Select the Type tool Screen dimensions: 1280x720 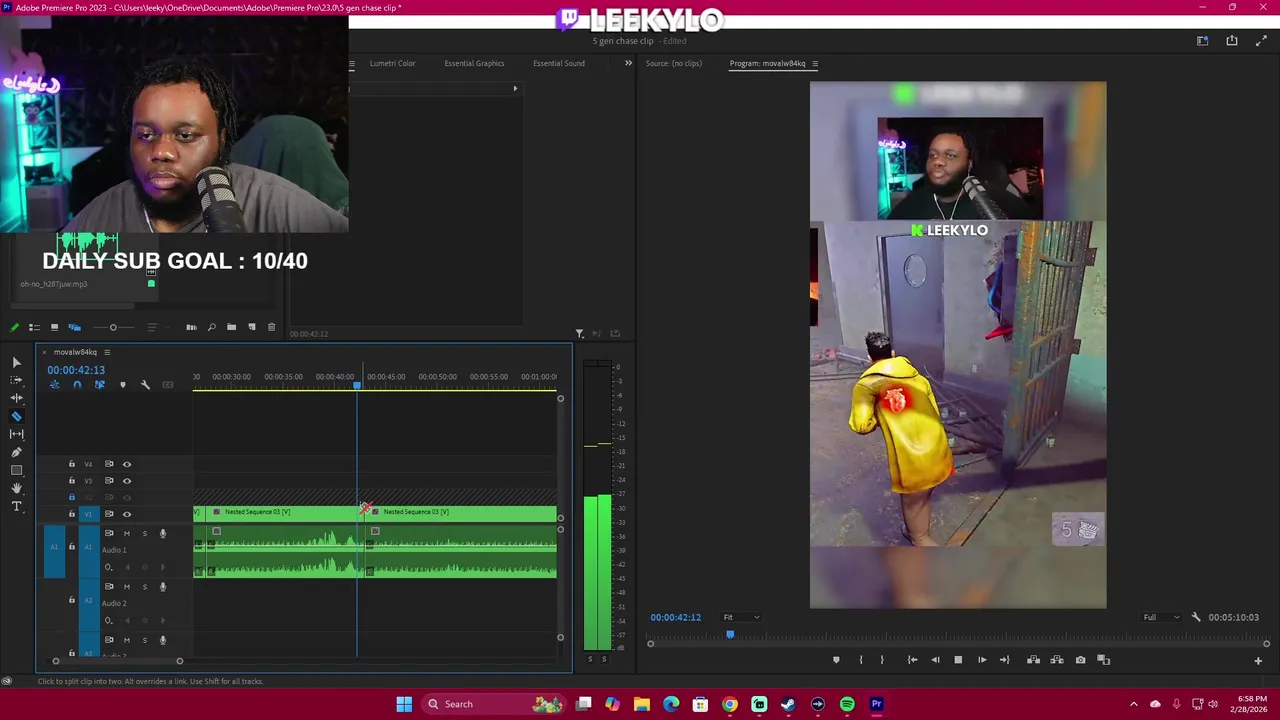pos(17,506)
